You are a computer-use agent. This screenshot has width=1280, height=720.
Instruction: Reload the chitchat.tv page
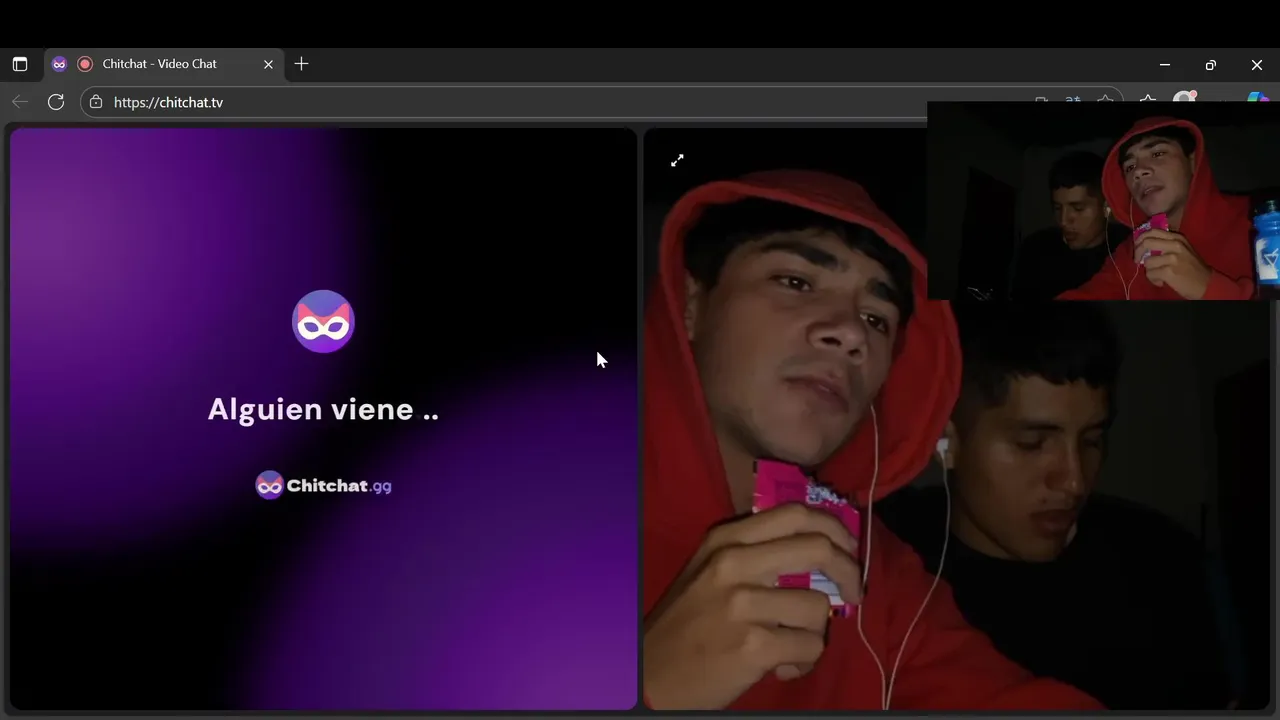(56, 102)
